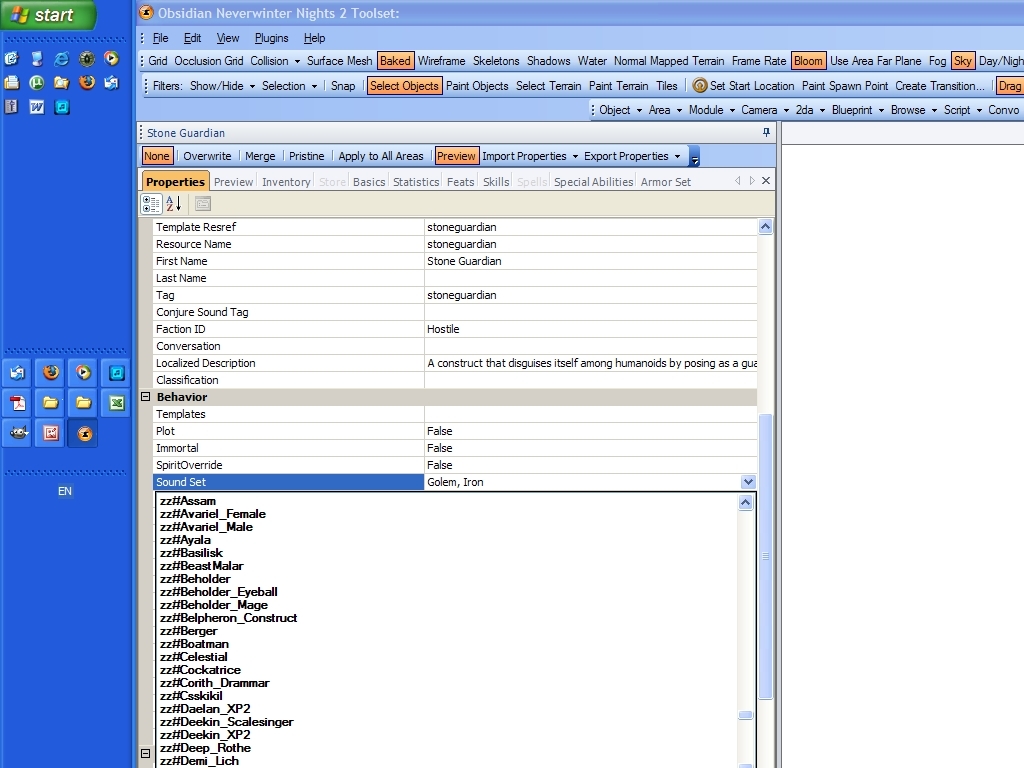
Task: Open the GIMP taskbar window
Action: pyautogui.click(x=18, y=433)
